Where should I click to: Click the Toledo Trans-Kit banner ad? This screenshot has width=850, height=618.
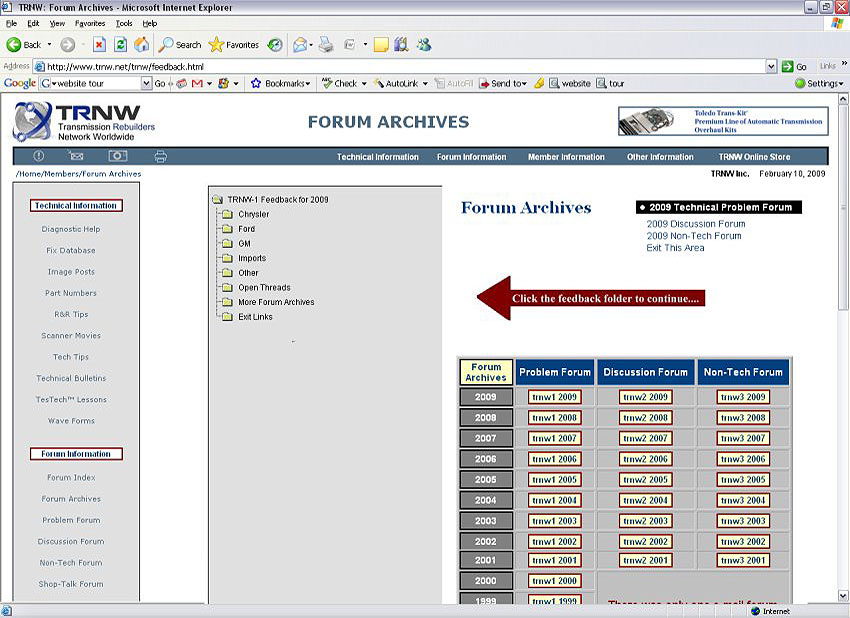(723, 121)
